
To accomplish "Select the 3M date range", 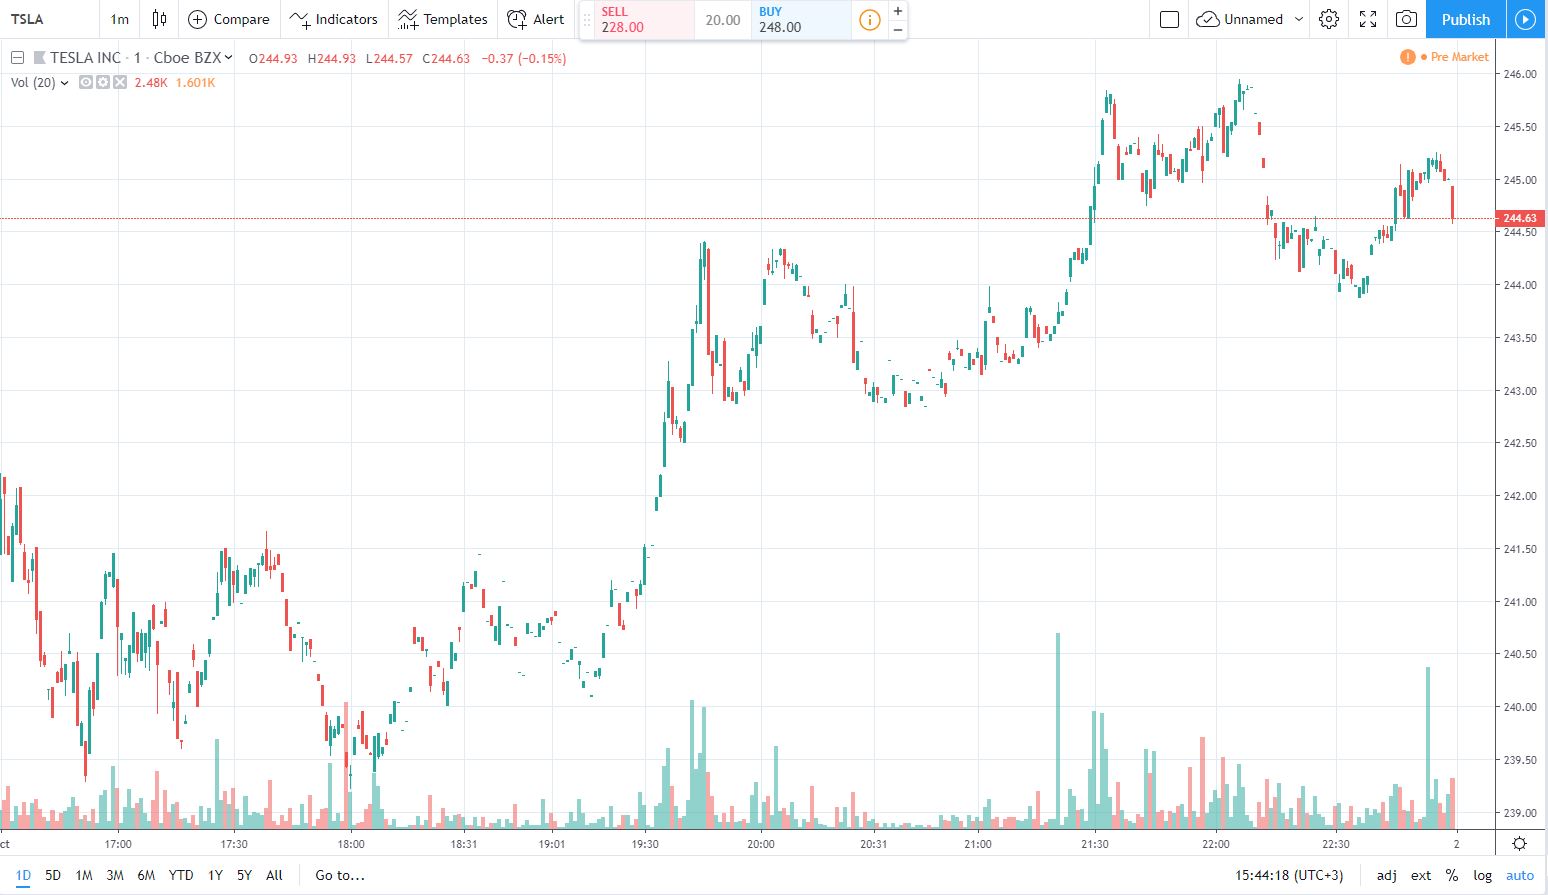I will pyautogui.click(x=115, y=875).
